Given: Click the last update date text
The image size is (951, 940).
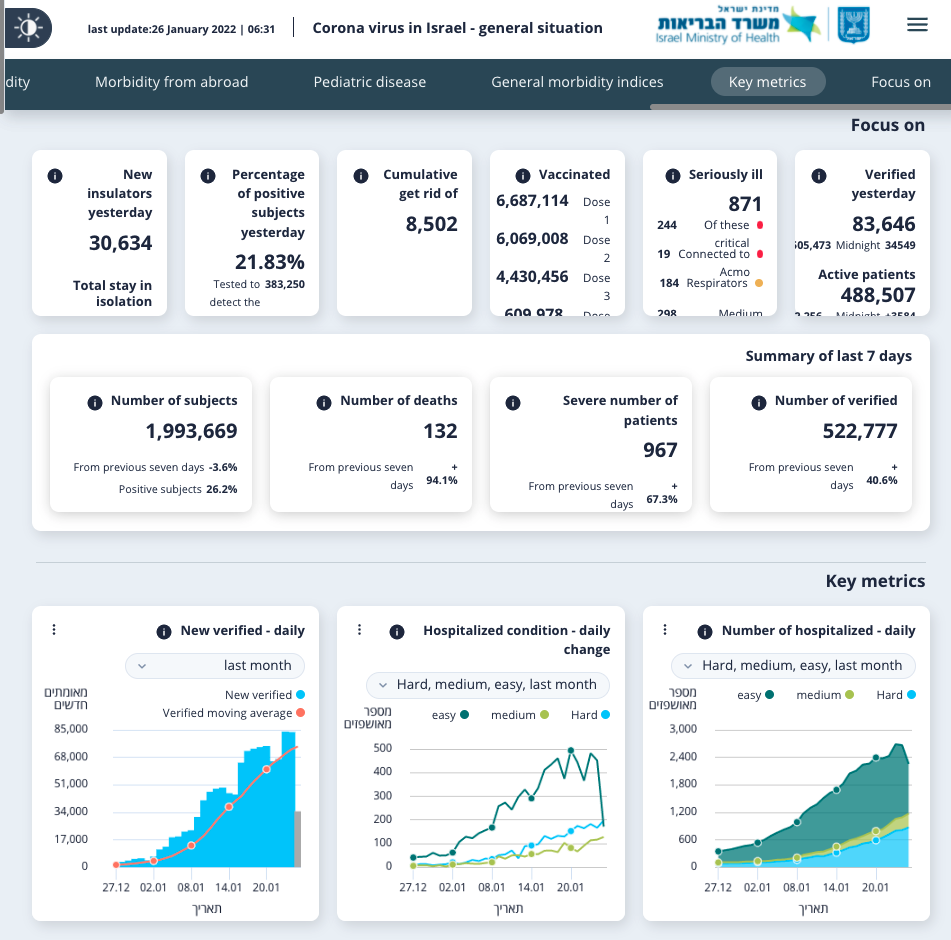Looking at the screenshot, I should [x=181, y=29].
